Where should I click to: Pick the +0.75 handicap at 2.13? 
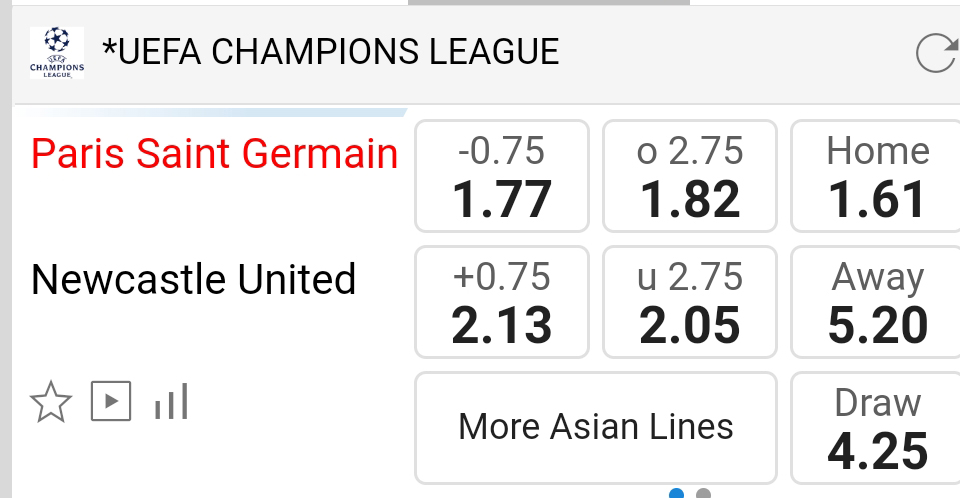[502, 301]
